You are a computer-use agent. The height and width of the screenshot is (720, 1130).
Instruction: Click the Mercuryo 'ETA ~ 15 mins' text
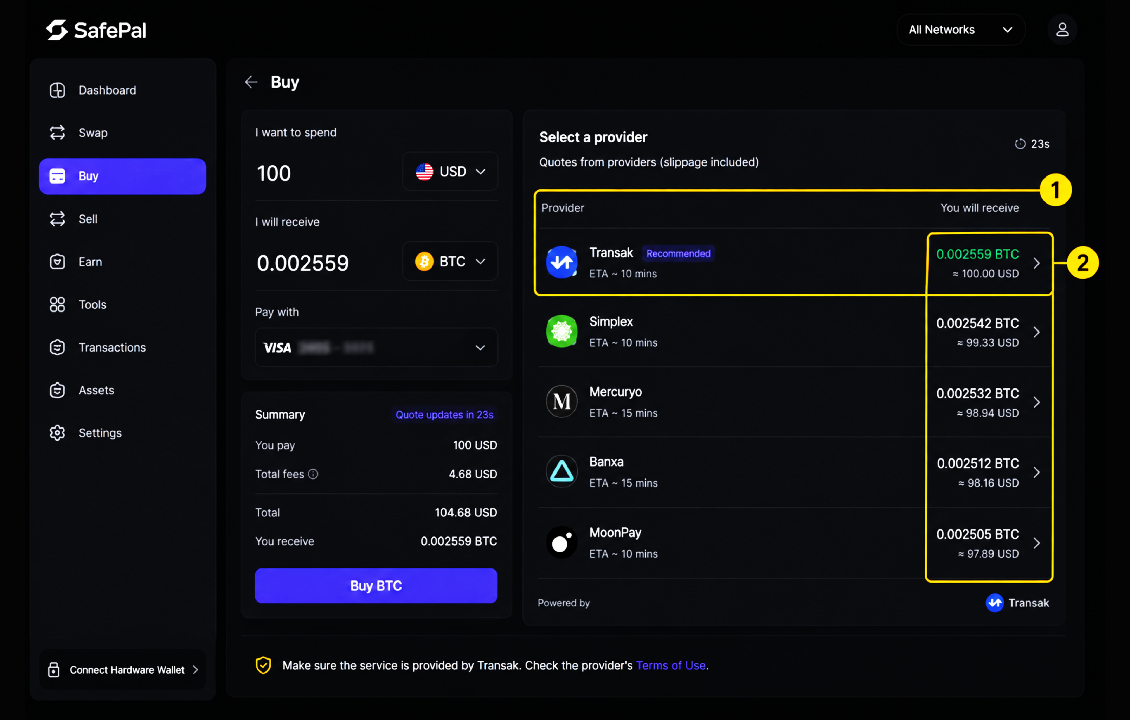(x=623, y=413)
